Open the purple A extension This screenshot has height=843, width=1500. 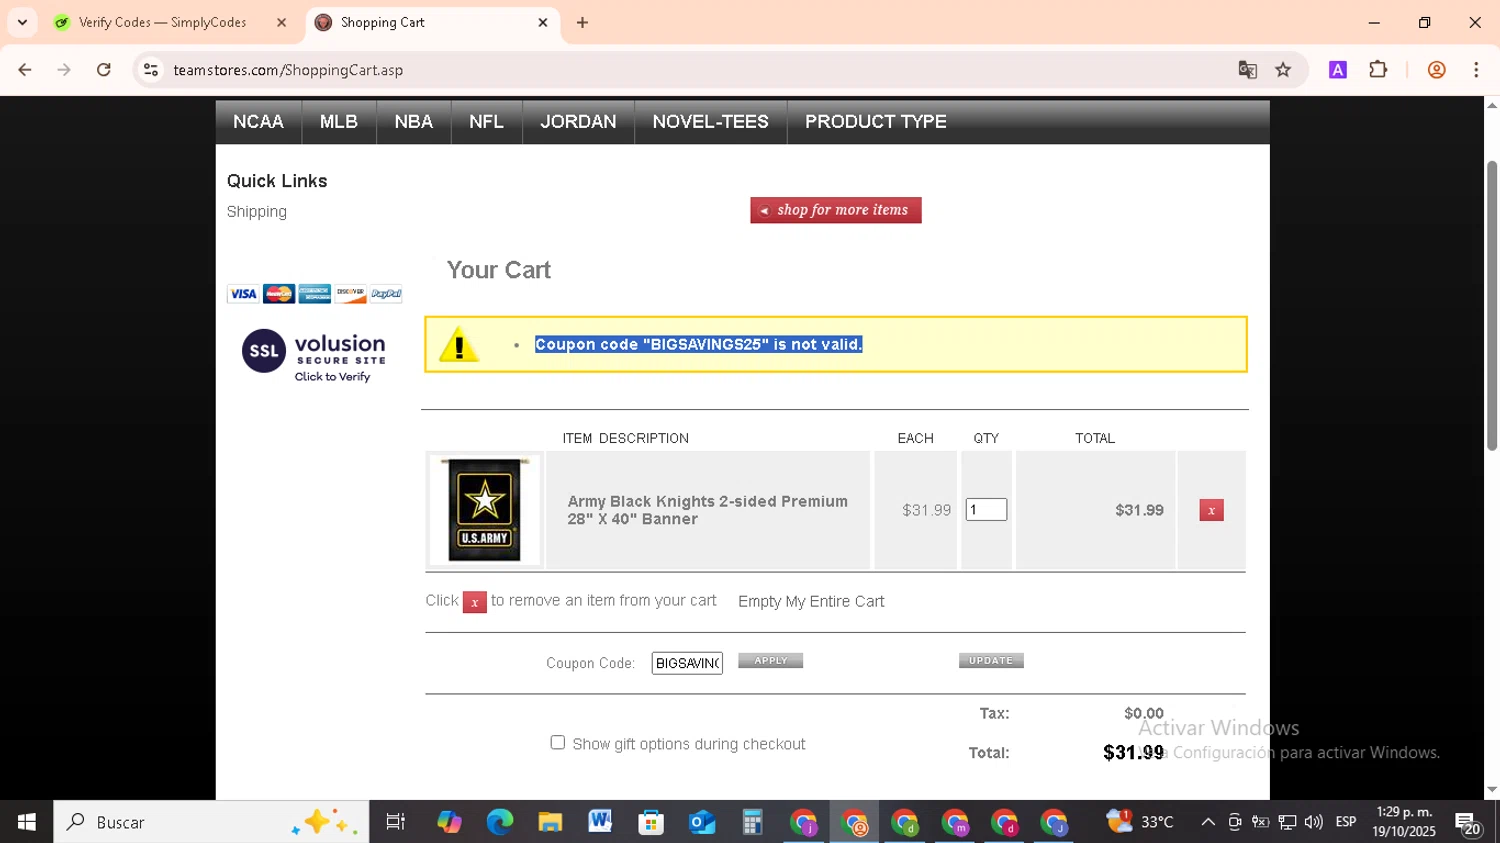pos(1338,70)
